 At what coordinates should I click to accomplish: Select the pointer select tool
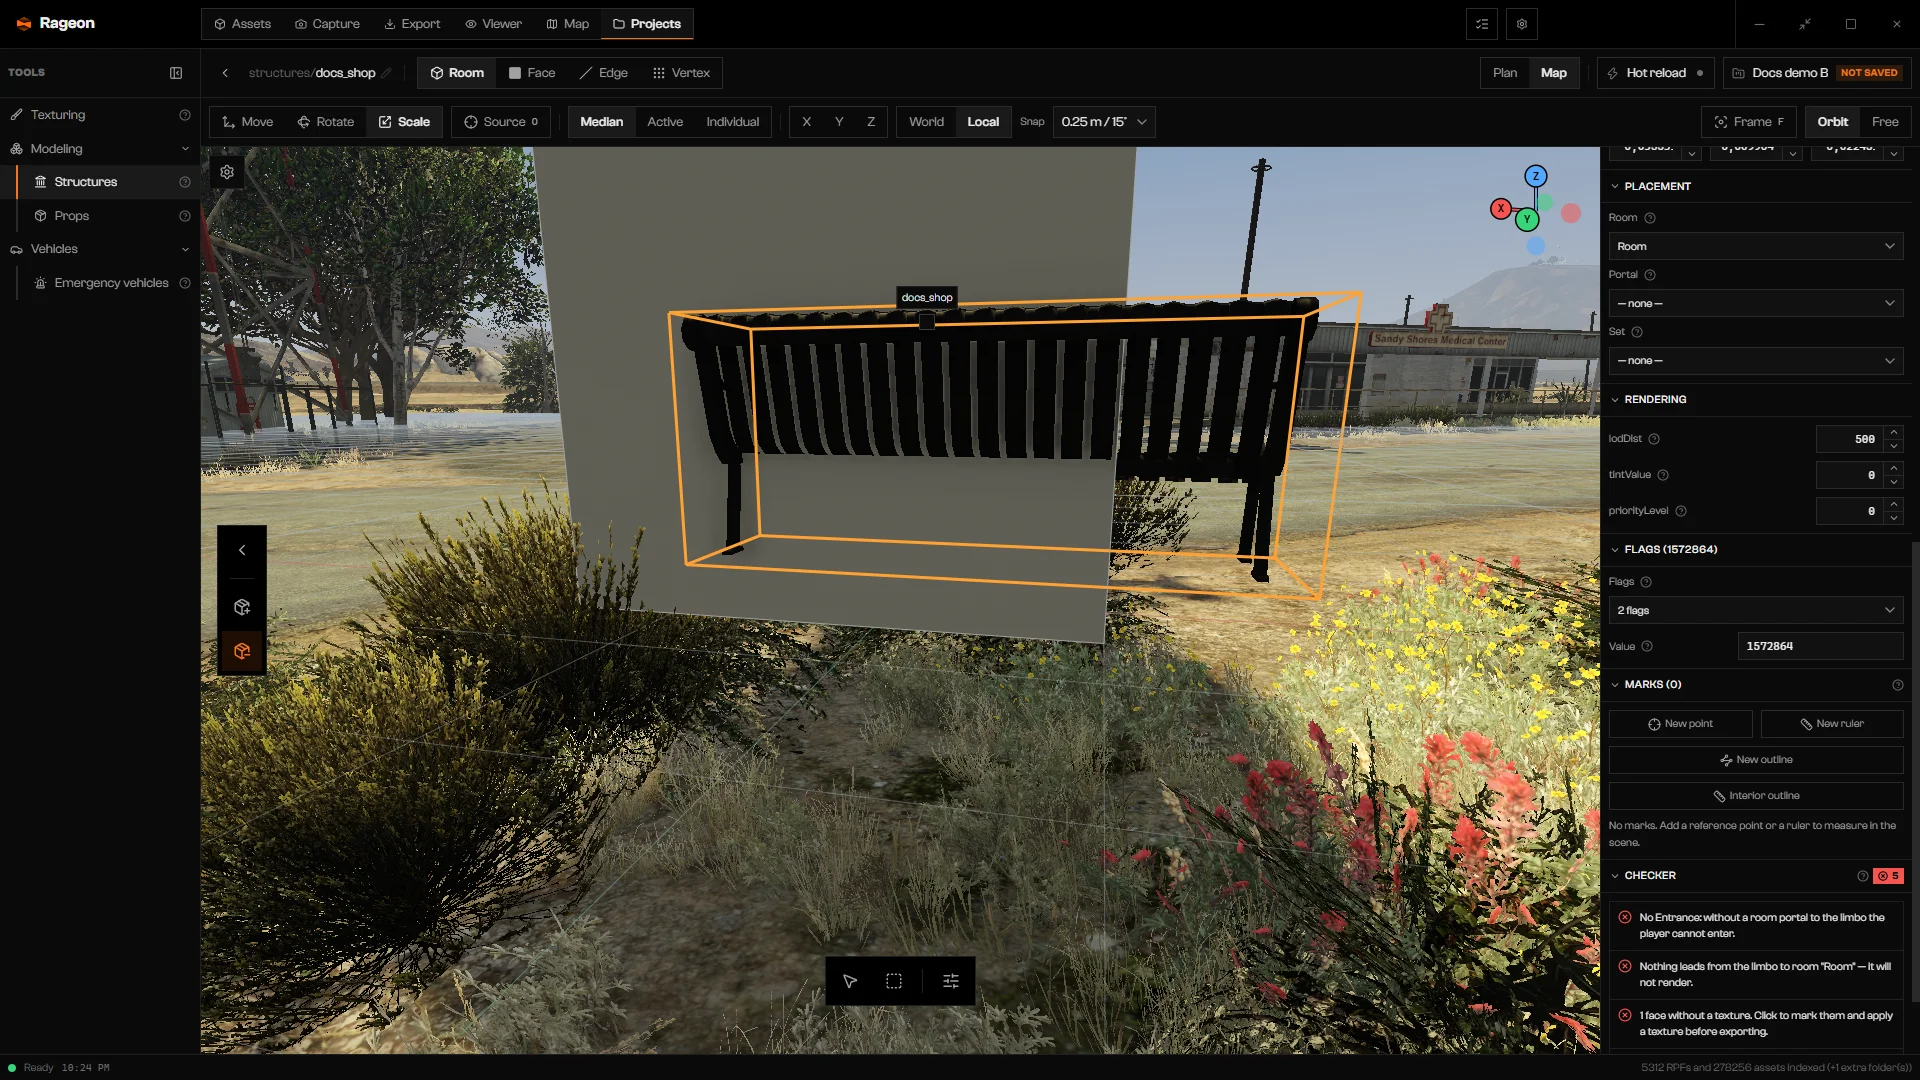(x=850, y=981)
